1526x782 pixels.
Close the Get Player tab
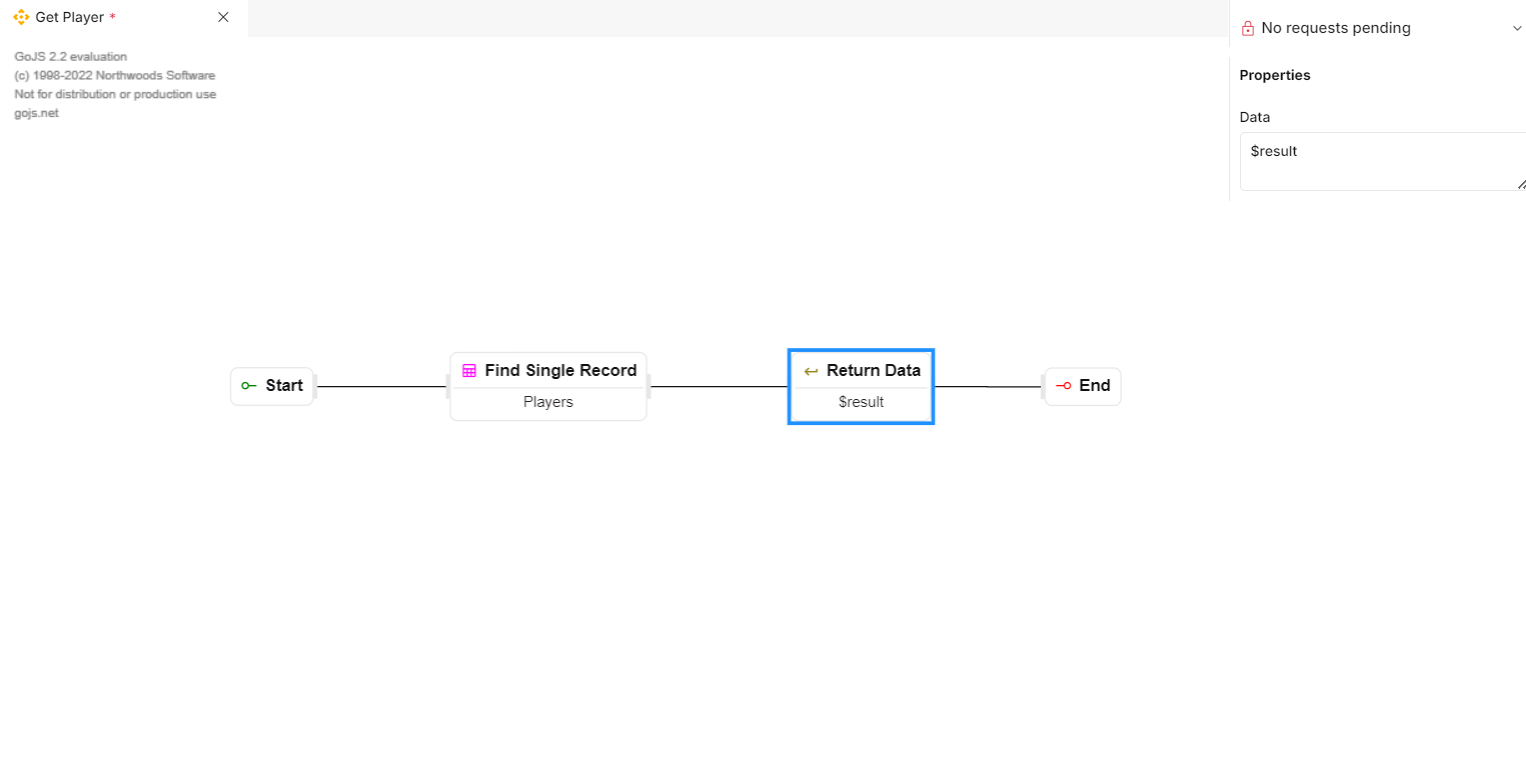point(223,17)
